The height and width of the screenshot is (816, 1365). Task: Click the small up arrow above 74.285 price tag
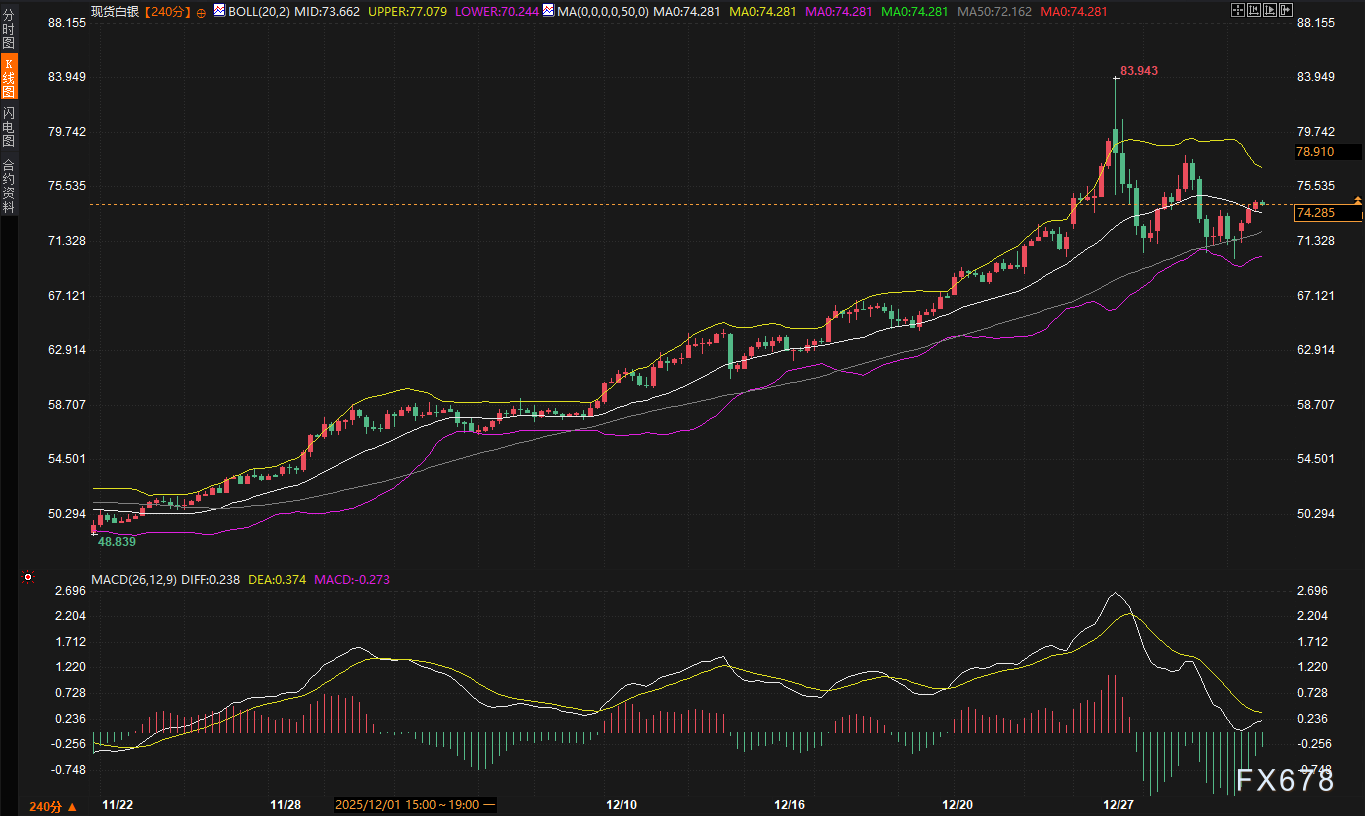1357,200
